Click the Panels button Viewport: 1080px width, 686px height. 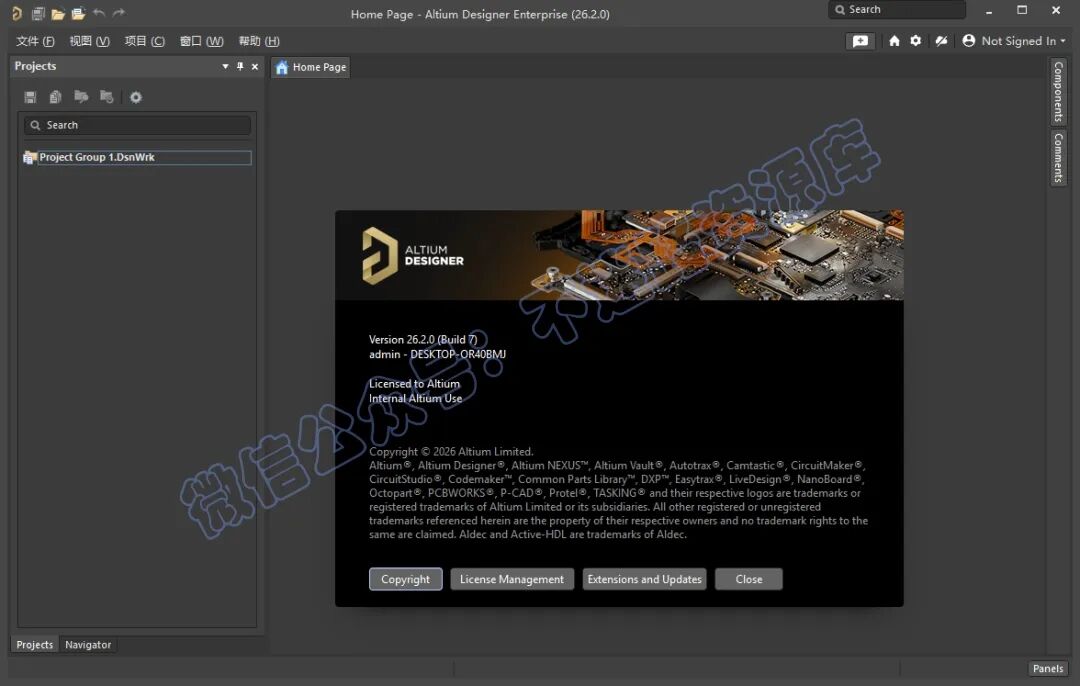click(1048, 668)
